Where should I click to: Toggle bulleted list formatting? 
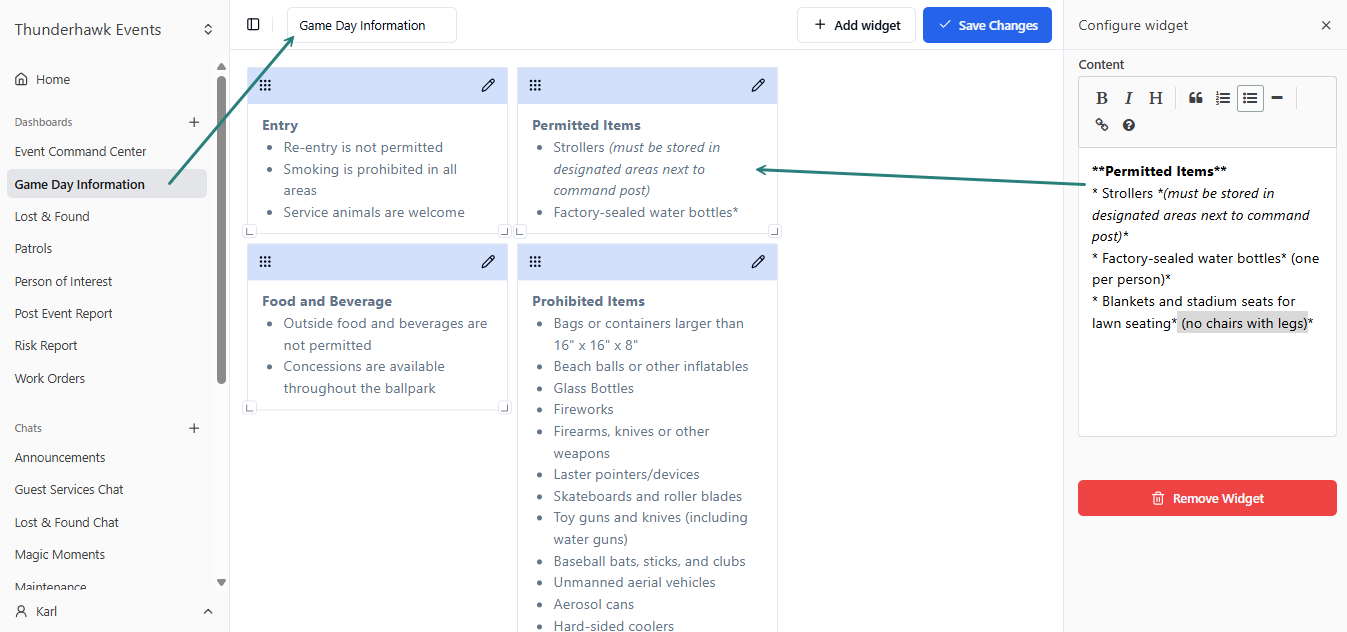(x=1250, y=98)
